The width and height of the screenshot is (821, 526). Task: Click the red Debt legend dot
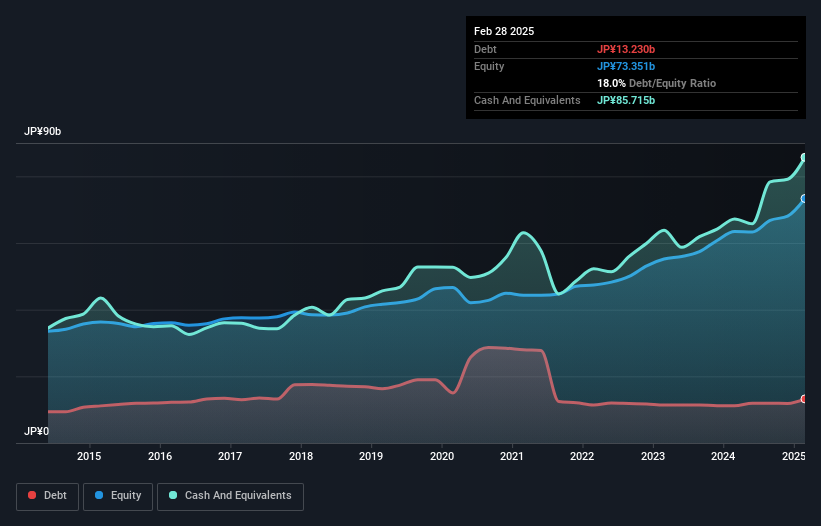click(x=32, y=495)
